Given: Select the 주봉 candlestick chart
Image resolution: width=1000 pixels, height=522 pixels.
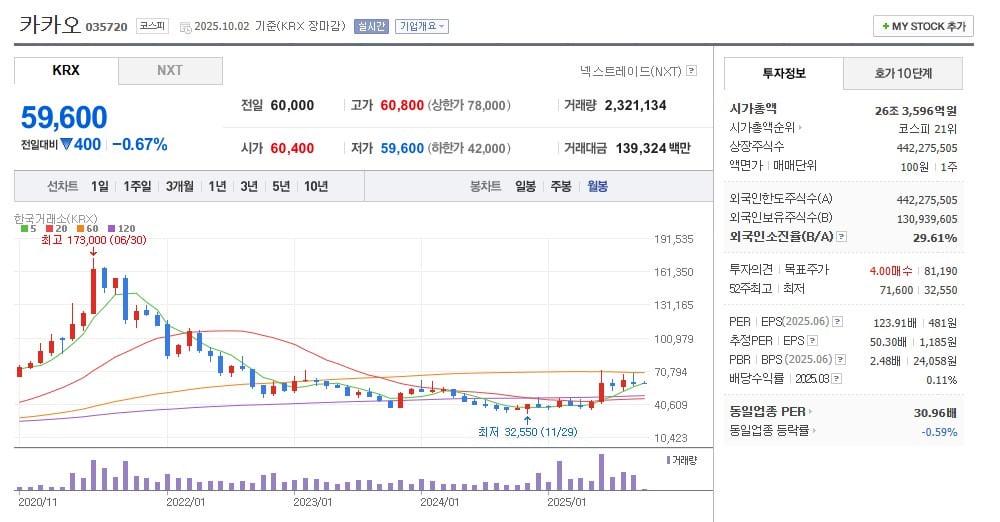Looking at the screenshot, I should tap(561, 186).
